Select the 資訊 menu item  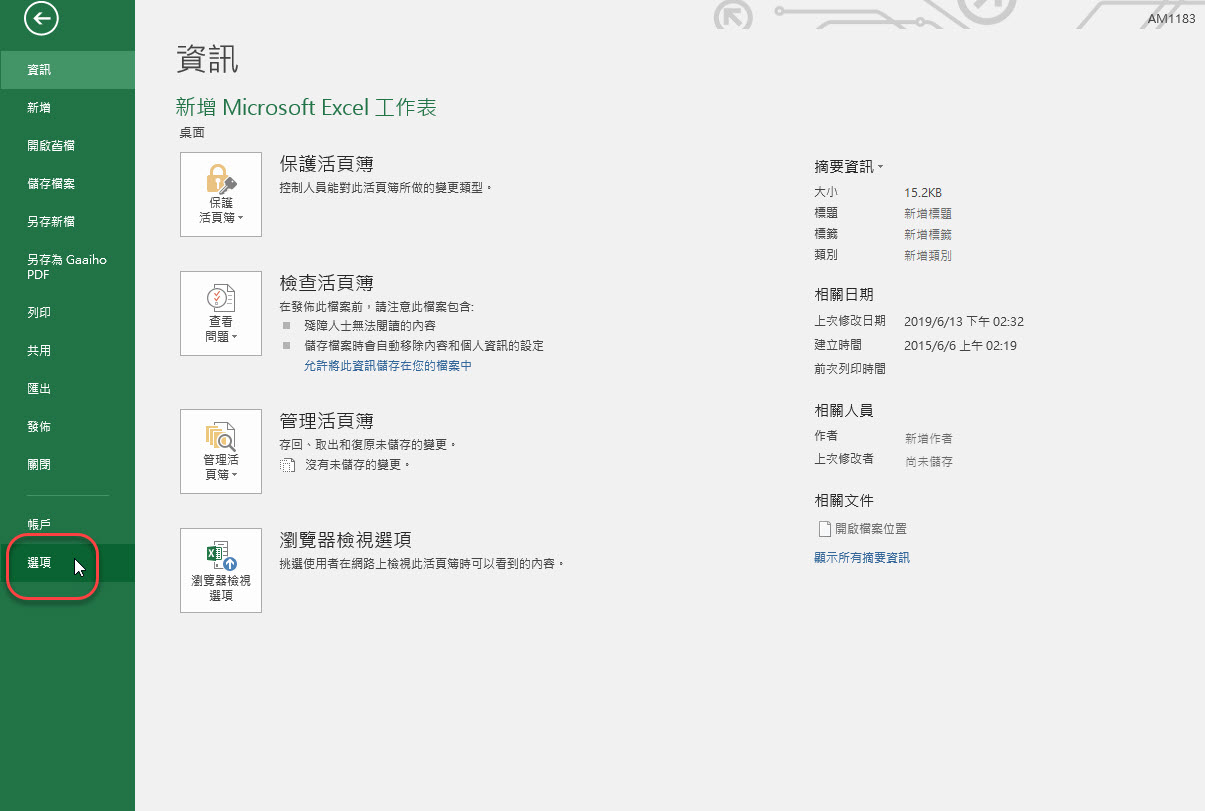67,70
